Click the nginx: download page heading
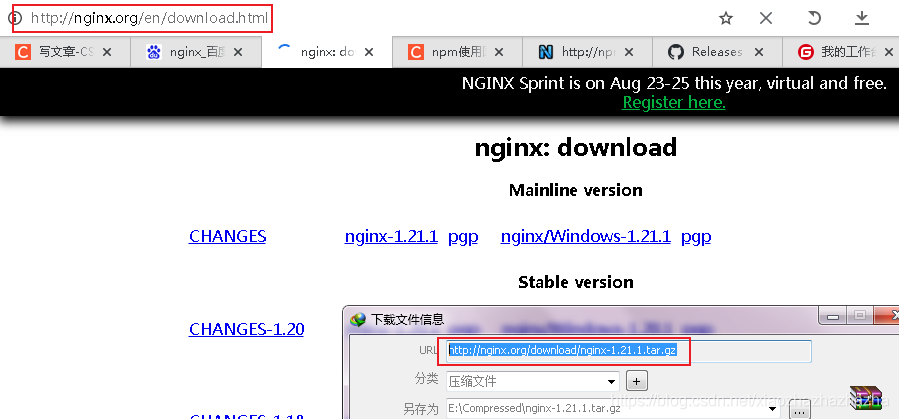899x419 pixels. (576, 148)
